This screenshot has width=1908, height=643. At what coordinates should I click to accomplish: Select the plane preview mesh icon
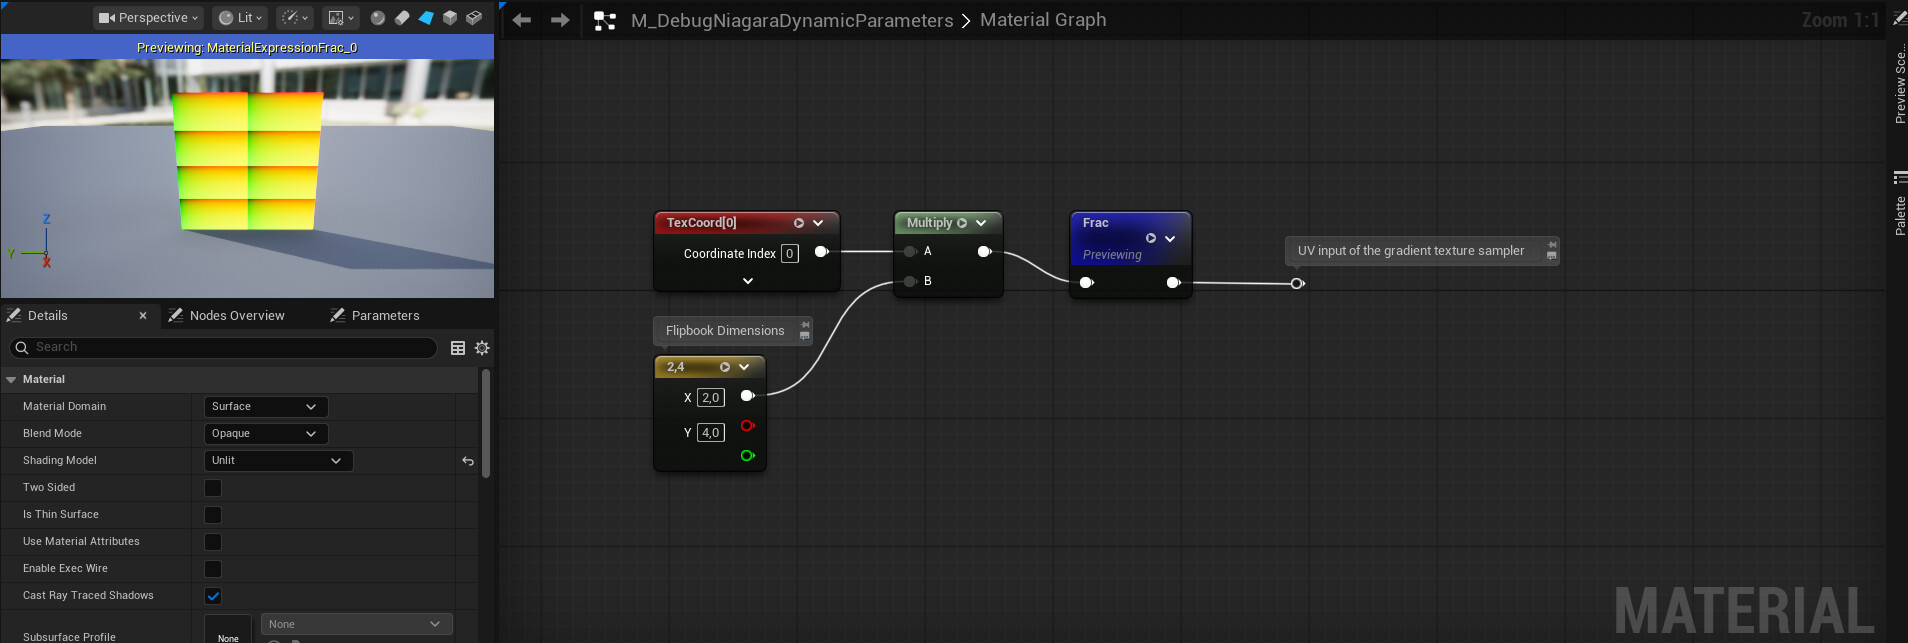(426, 18)
